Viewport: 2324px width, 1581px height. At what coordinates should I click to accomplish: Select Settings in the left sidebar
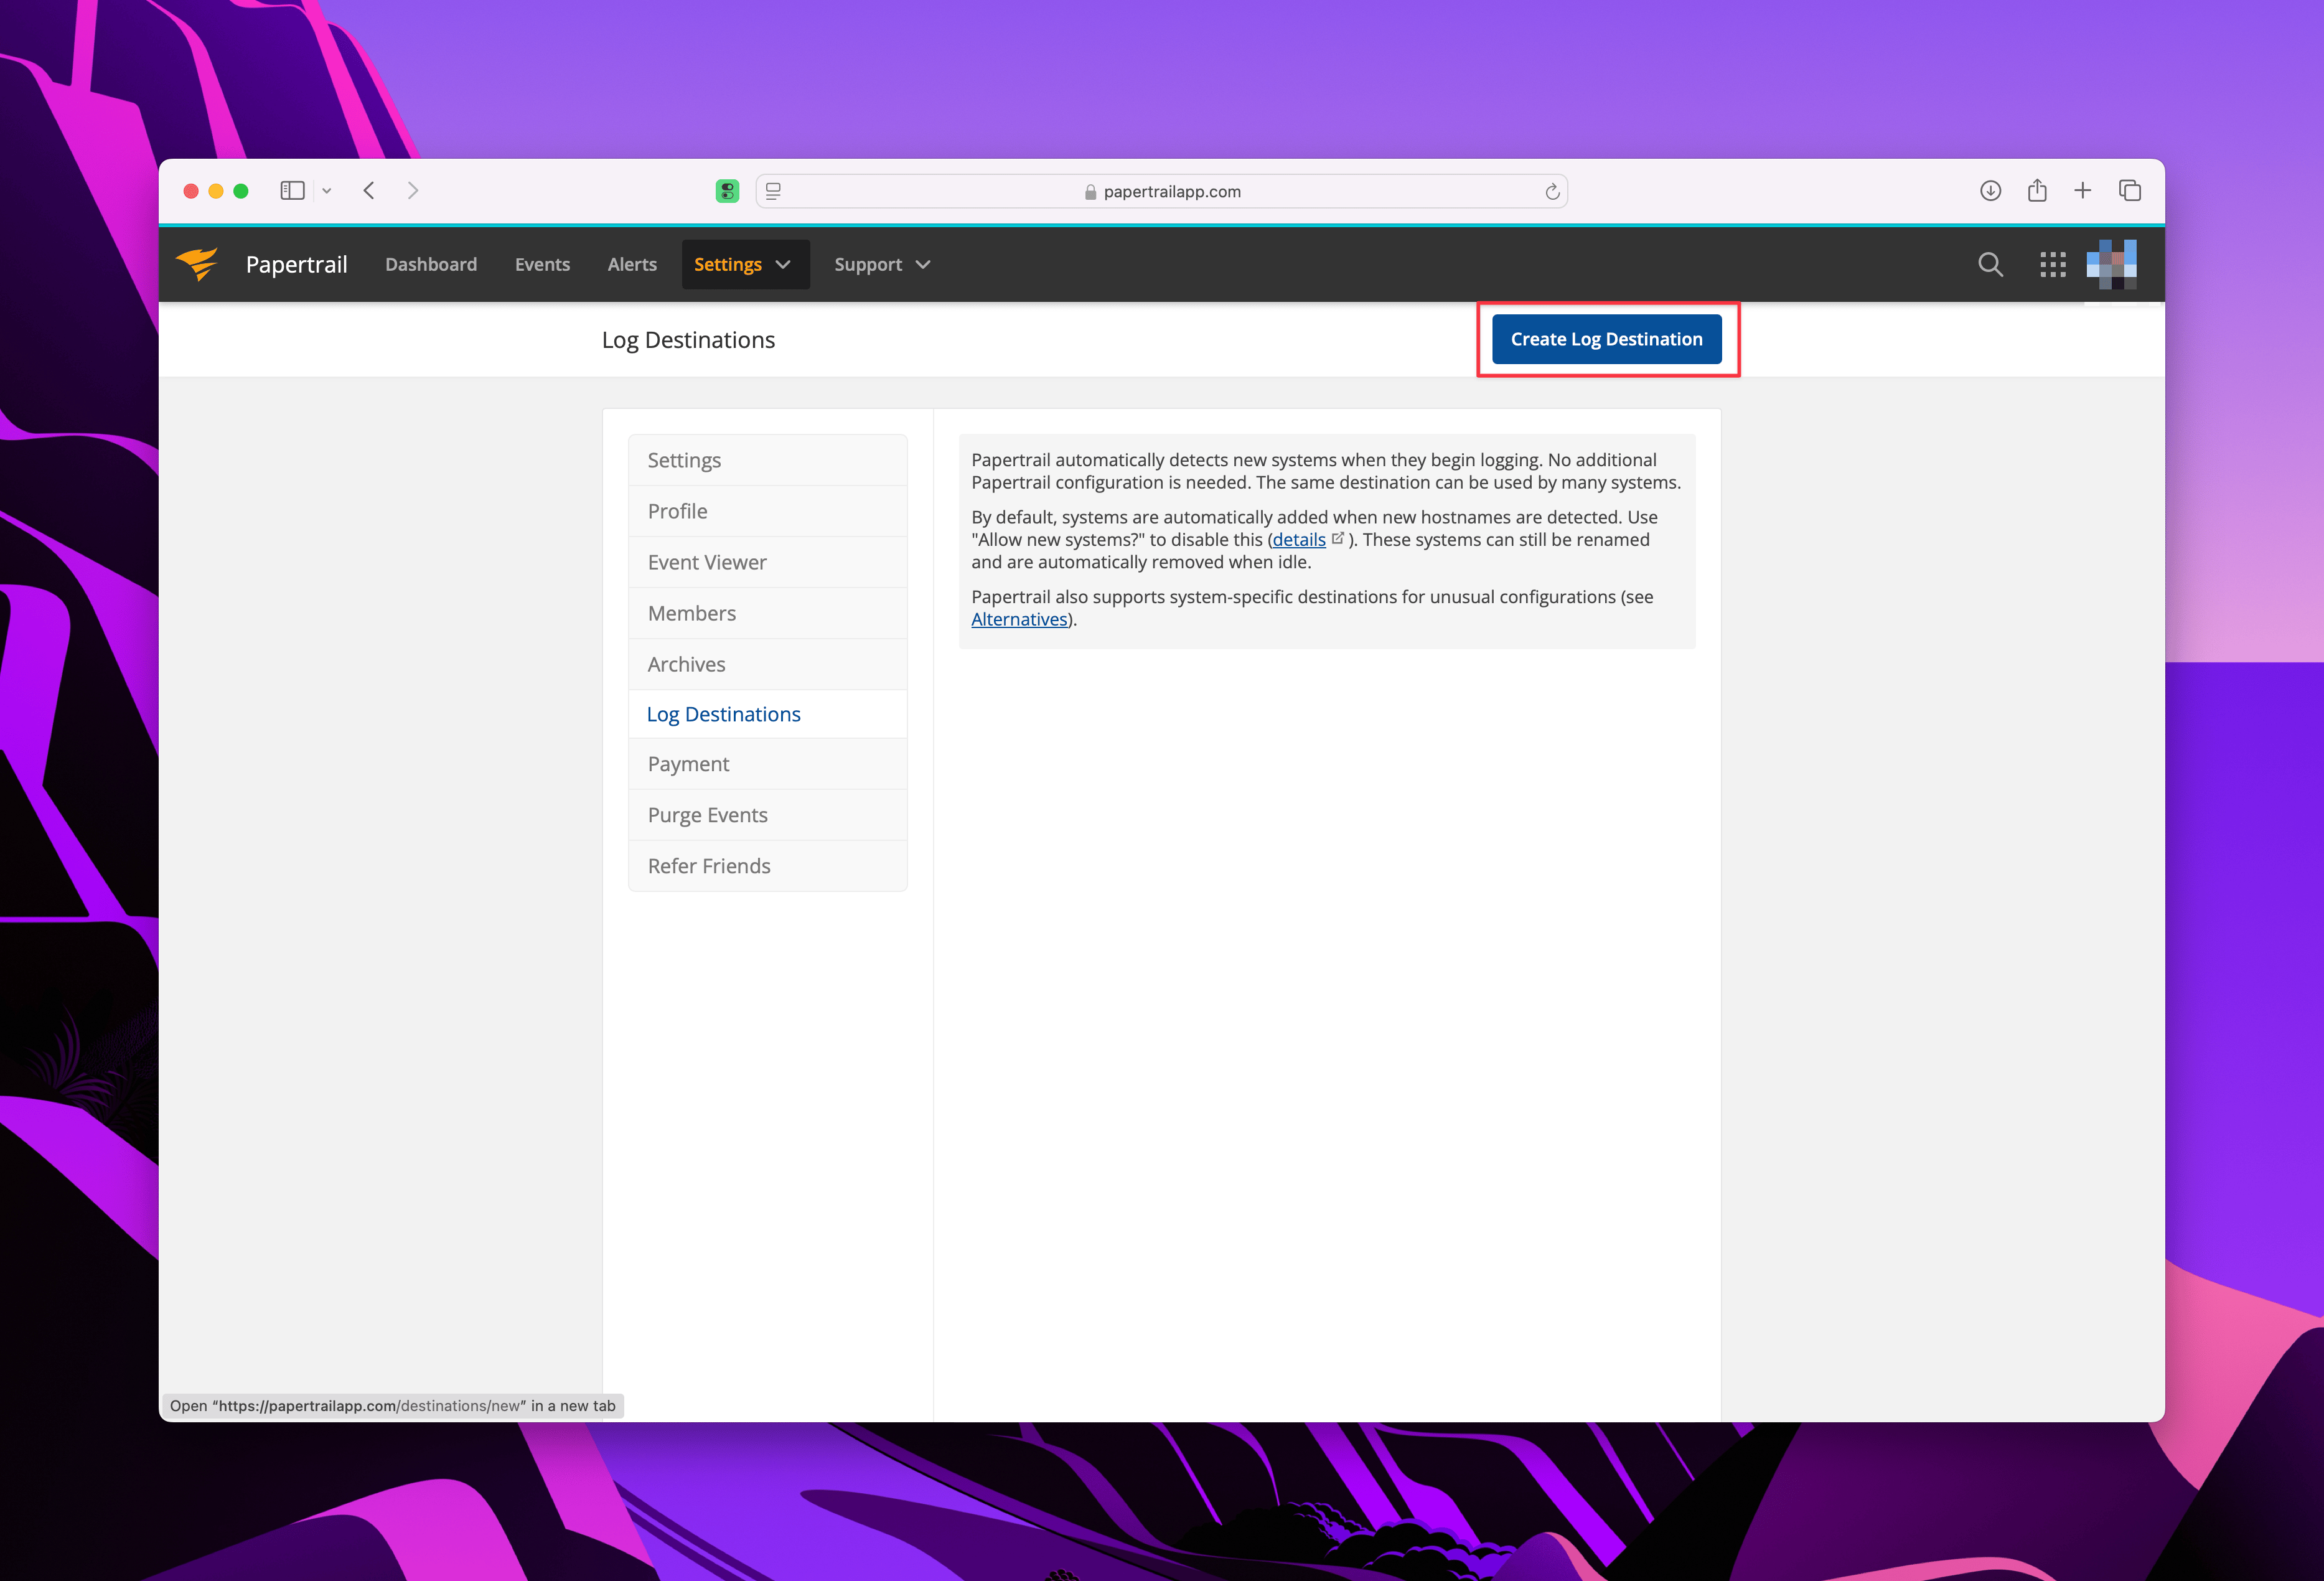(767, 460)
